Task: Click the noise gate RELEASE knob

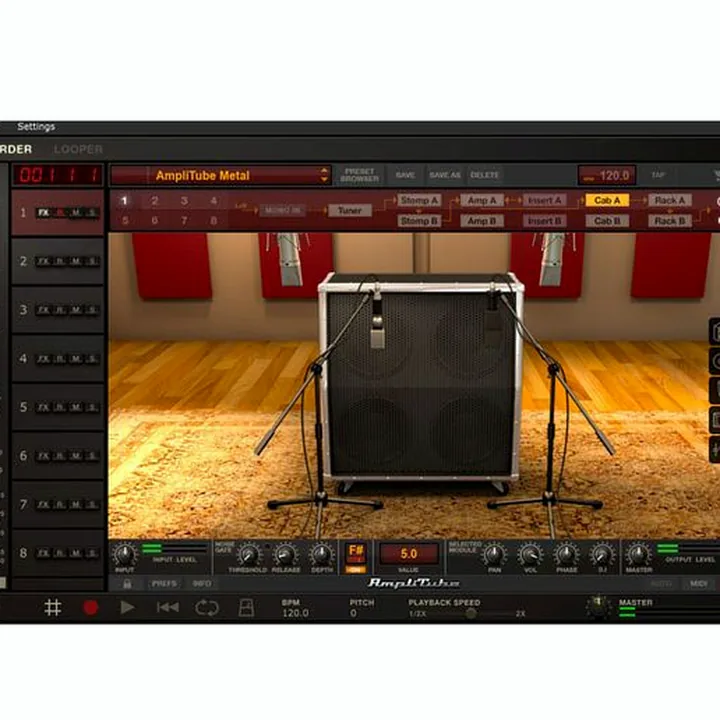Action: tap(286, 555)
